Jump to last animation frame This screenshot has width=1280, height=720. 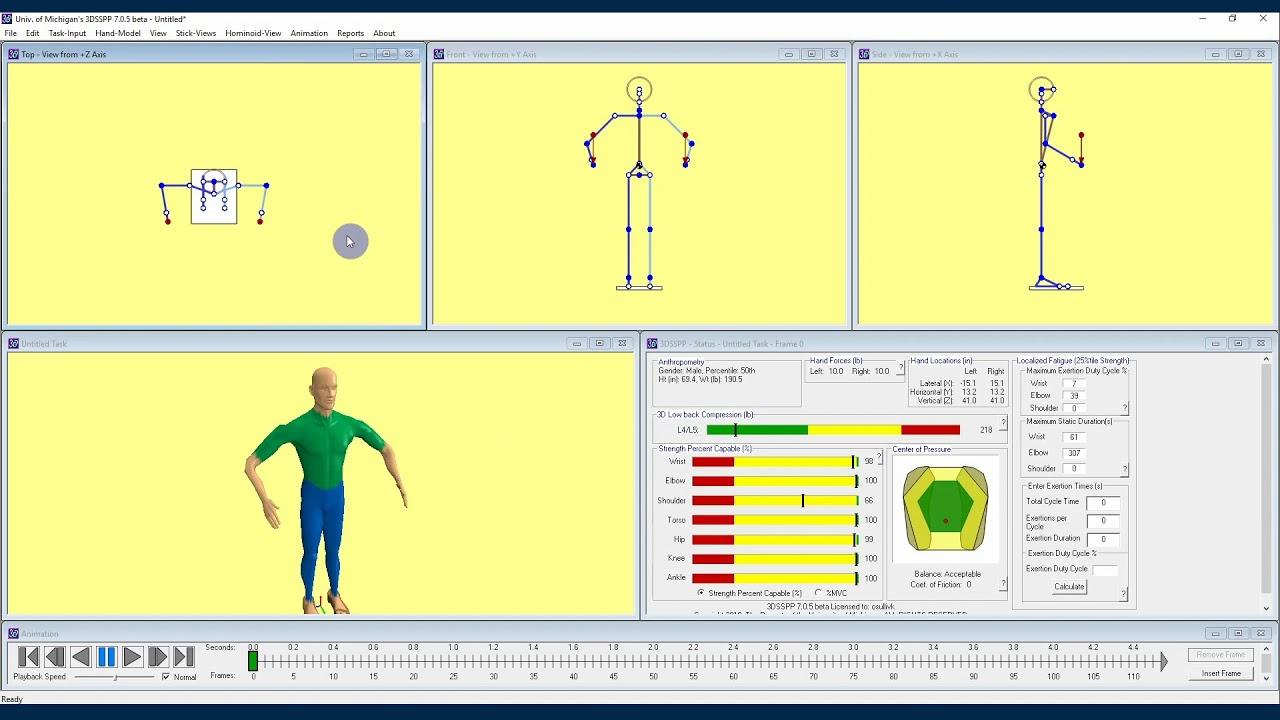(184, 657)
